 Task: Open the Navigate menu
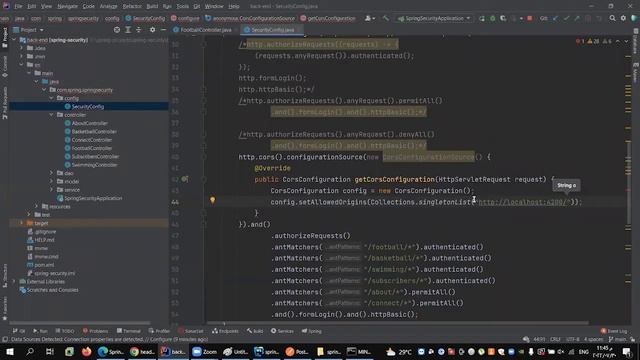coord(67,6)
